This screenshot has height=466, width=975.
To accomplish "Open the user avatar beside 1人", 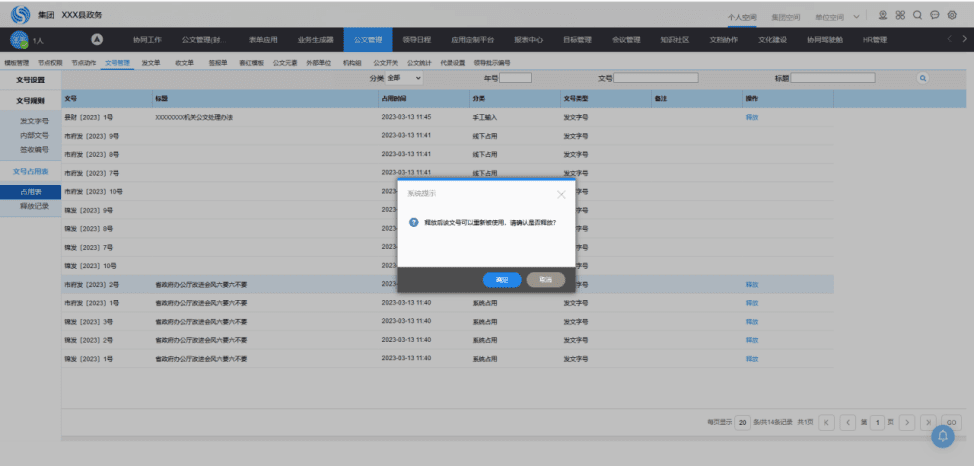I will point(19,40).
